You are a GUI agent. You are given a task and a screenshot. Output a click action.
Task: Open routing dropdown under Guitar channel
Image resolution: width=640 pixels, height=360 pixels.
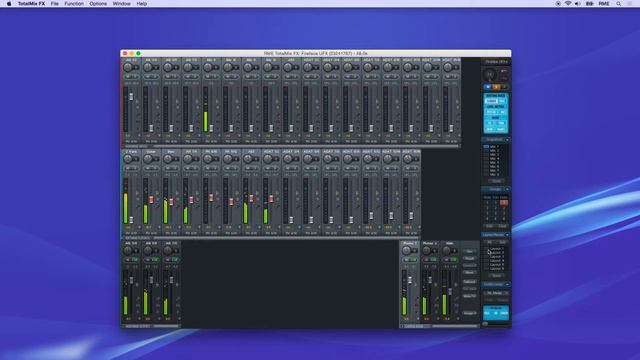pyautogui.click(x=151, y=233)
